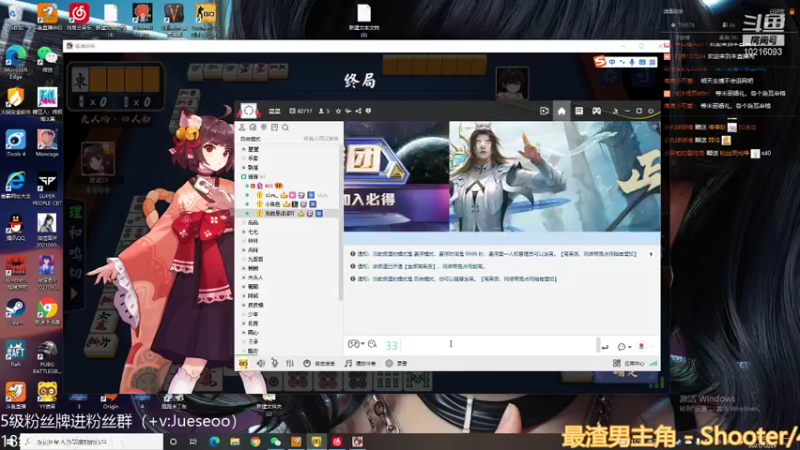This screenshot has width=800, height=450.
Task: Check the network signal indicator in YY
Action: 654,363
